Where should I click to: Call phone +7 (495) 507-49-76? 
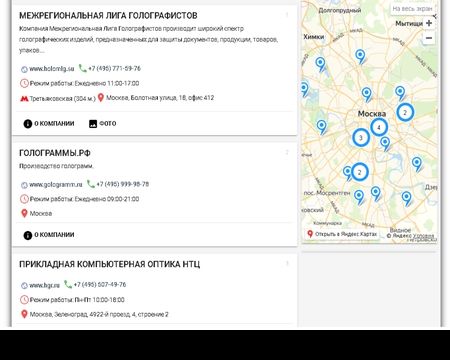click(x=100, y=285)
